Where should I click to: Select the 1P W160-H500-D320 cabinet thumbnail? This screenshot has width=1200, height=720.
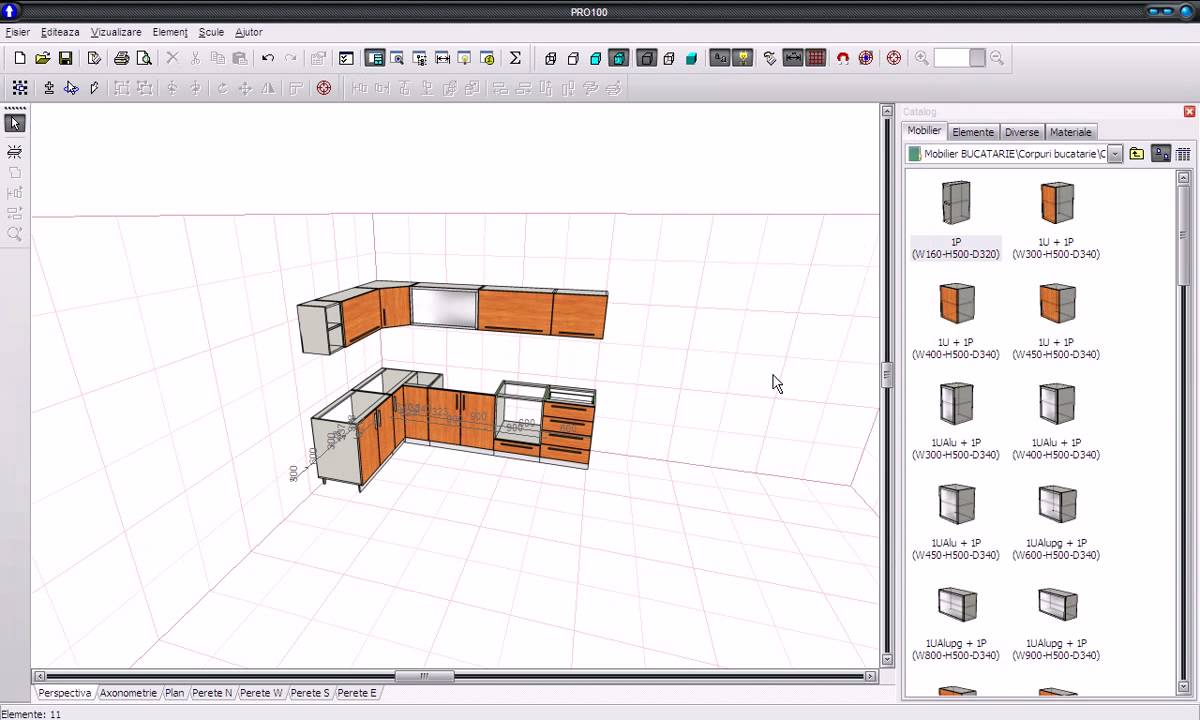[x=956, y=203]
